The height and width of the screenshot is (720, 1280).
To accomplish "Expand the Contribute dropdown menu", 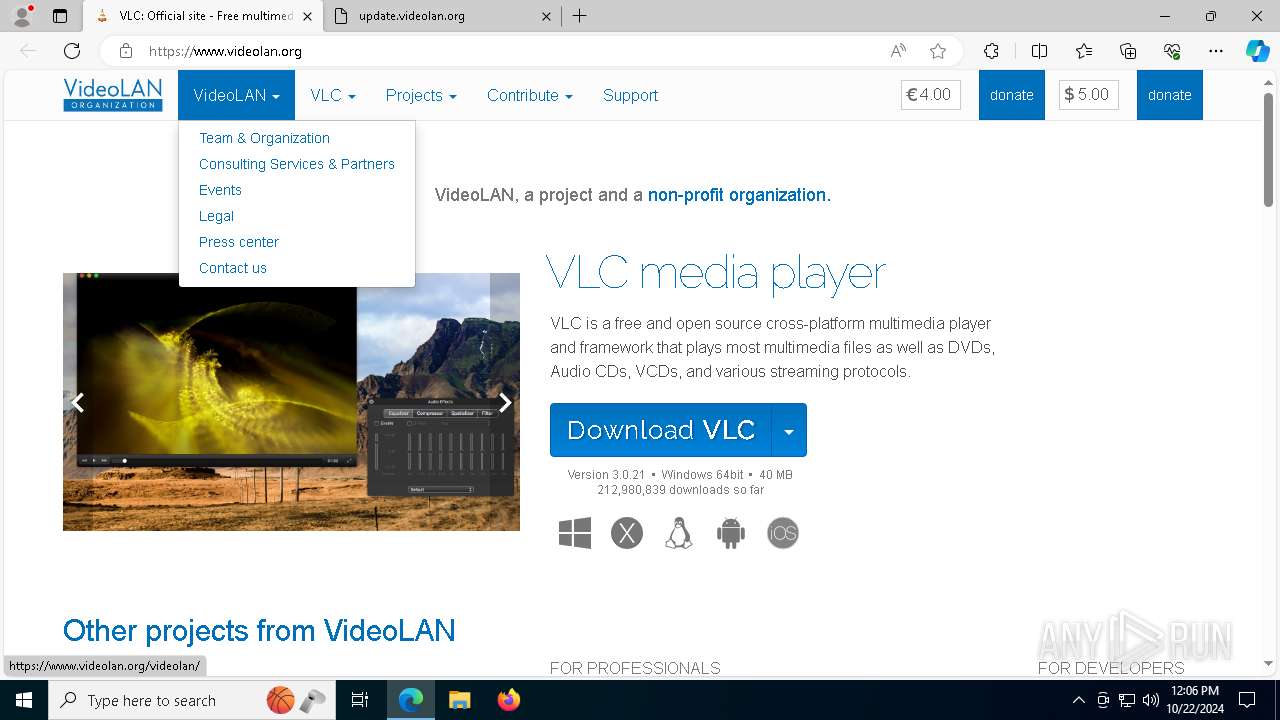I will pos(530,95).
